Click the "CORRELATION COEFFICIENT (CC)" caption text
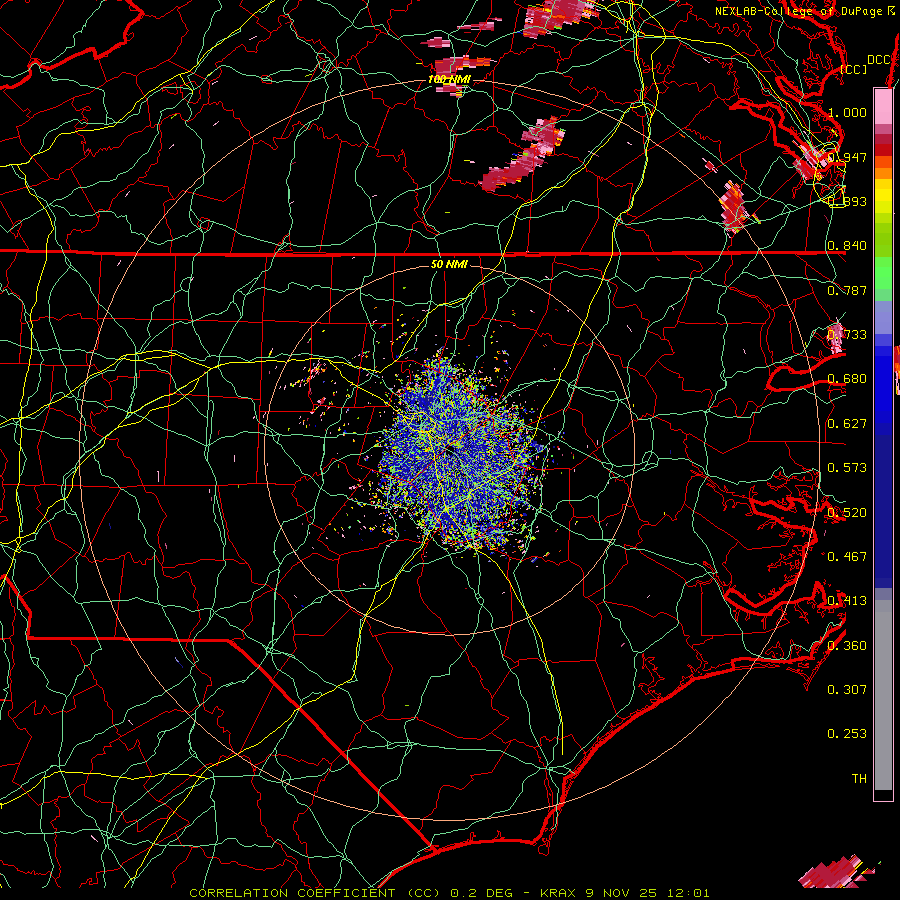The width and height of the screenshot is (900, 900). pos(315,893)
